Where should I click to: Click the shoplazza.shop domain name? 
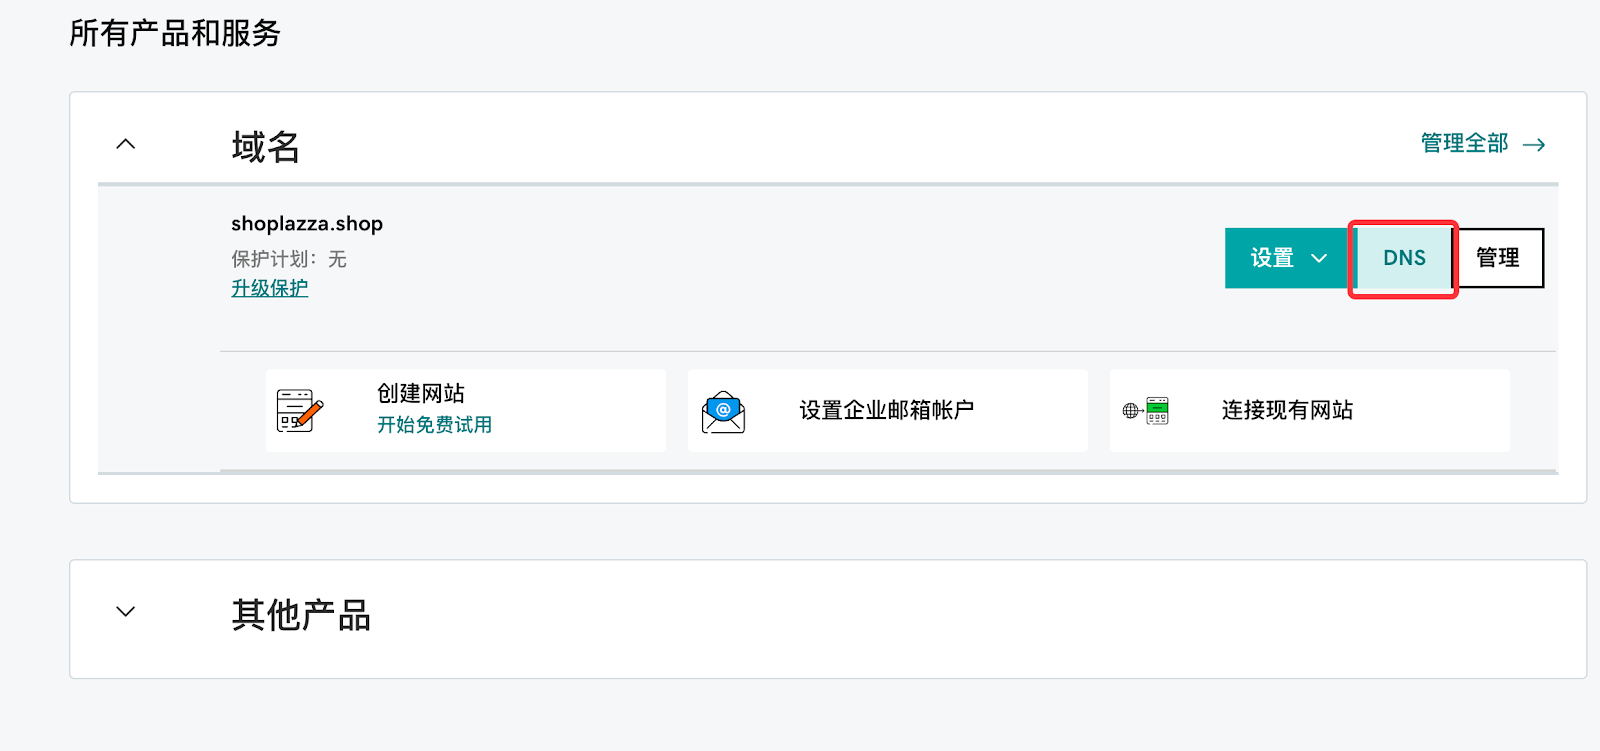(x=307, y=224)
